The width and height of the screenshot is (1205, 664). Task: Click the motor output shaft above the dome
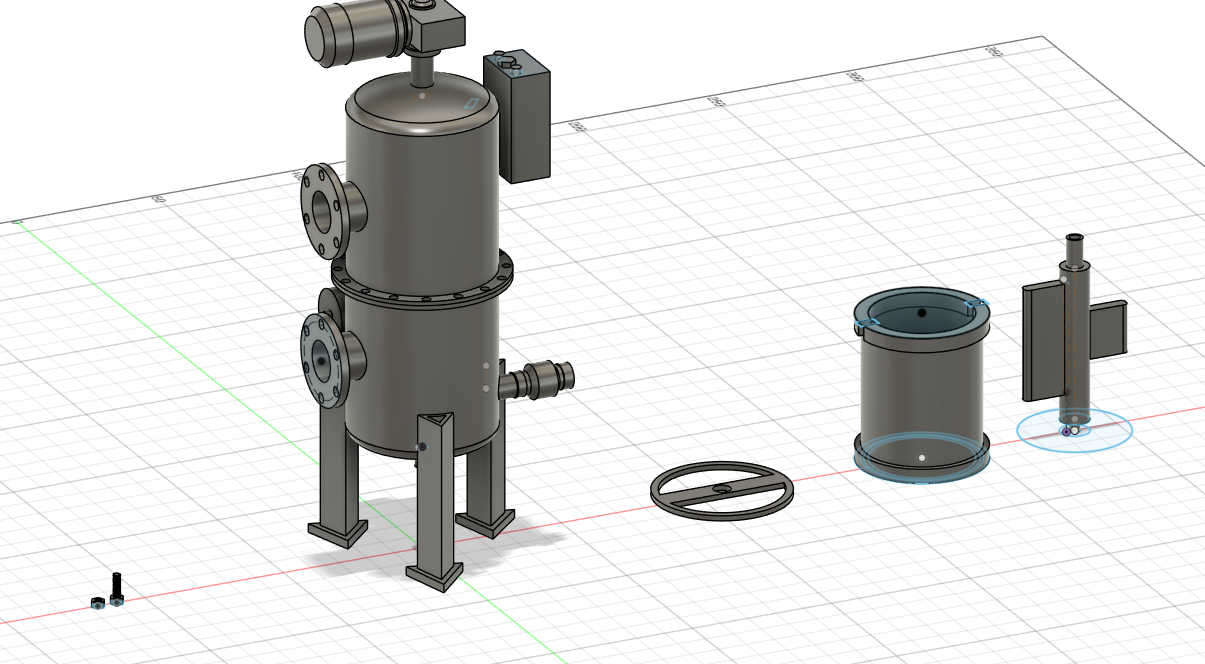pyautogui.click(x=423, y=70)
